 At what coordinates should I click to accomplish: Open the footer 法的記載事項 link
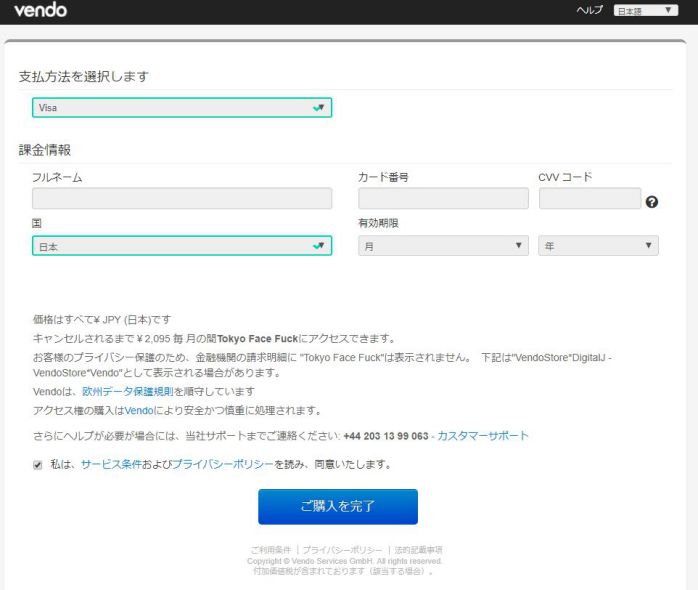[418, 550]
